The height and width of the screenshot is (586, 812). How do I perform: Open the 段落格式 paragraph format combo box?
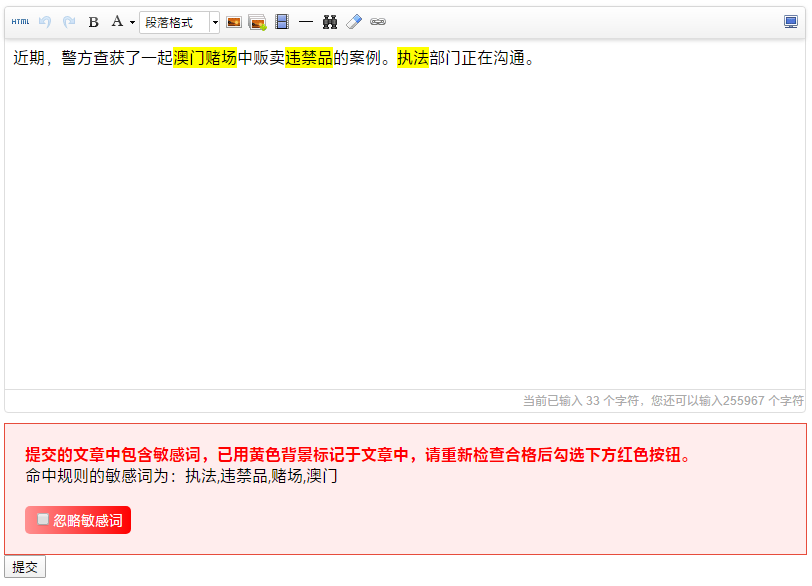(x=179, y=22)
